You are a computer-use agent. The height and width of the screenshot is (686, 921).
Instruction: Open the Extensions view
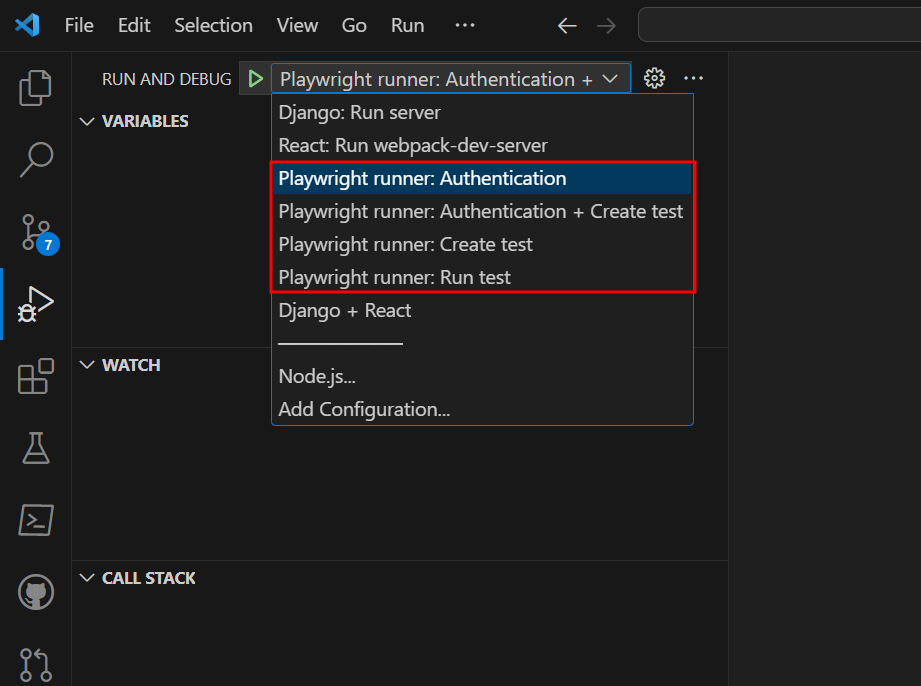point(36,376)
